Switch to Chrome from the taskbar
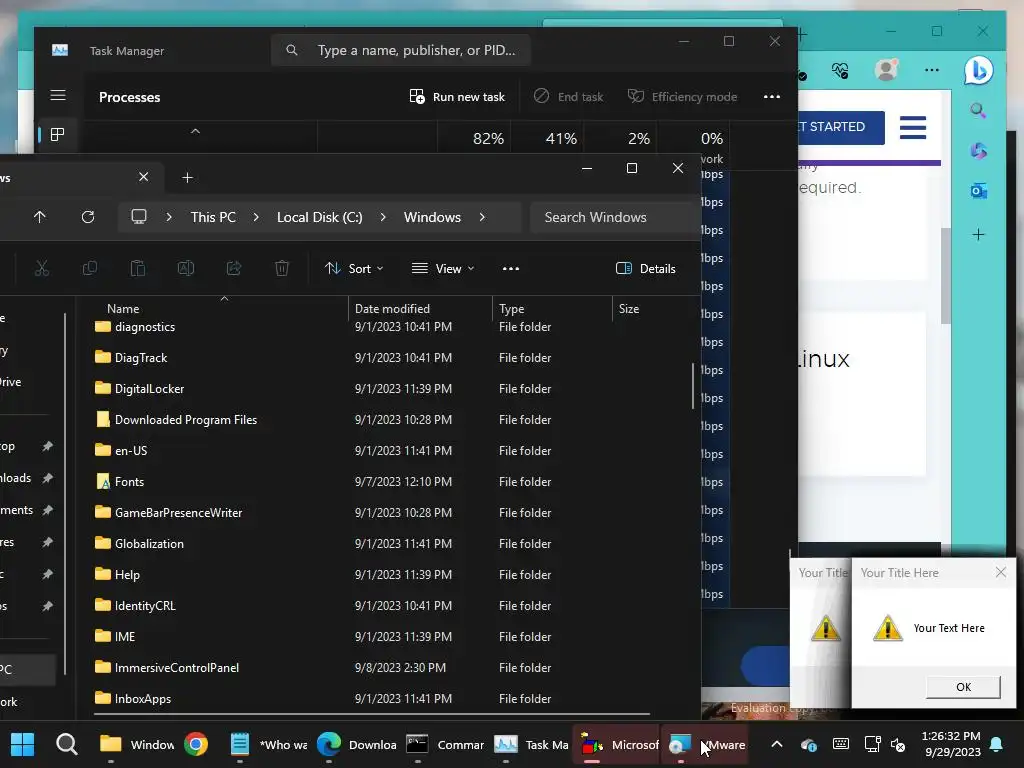1024x768 pixels. point(196,744)
